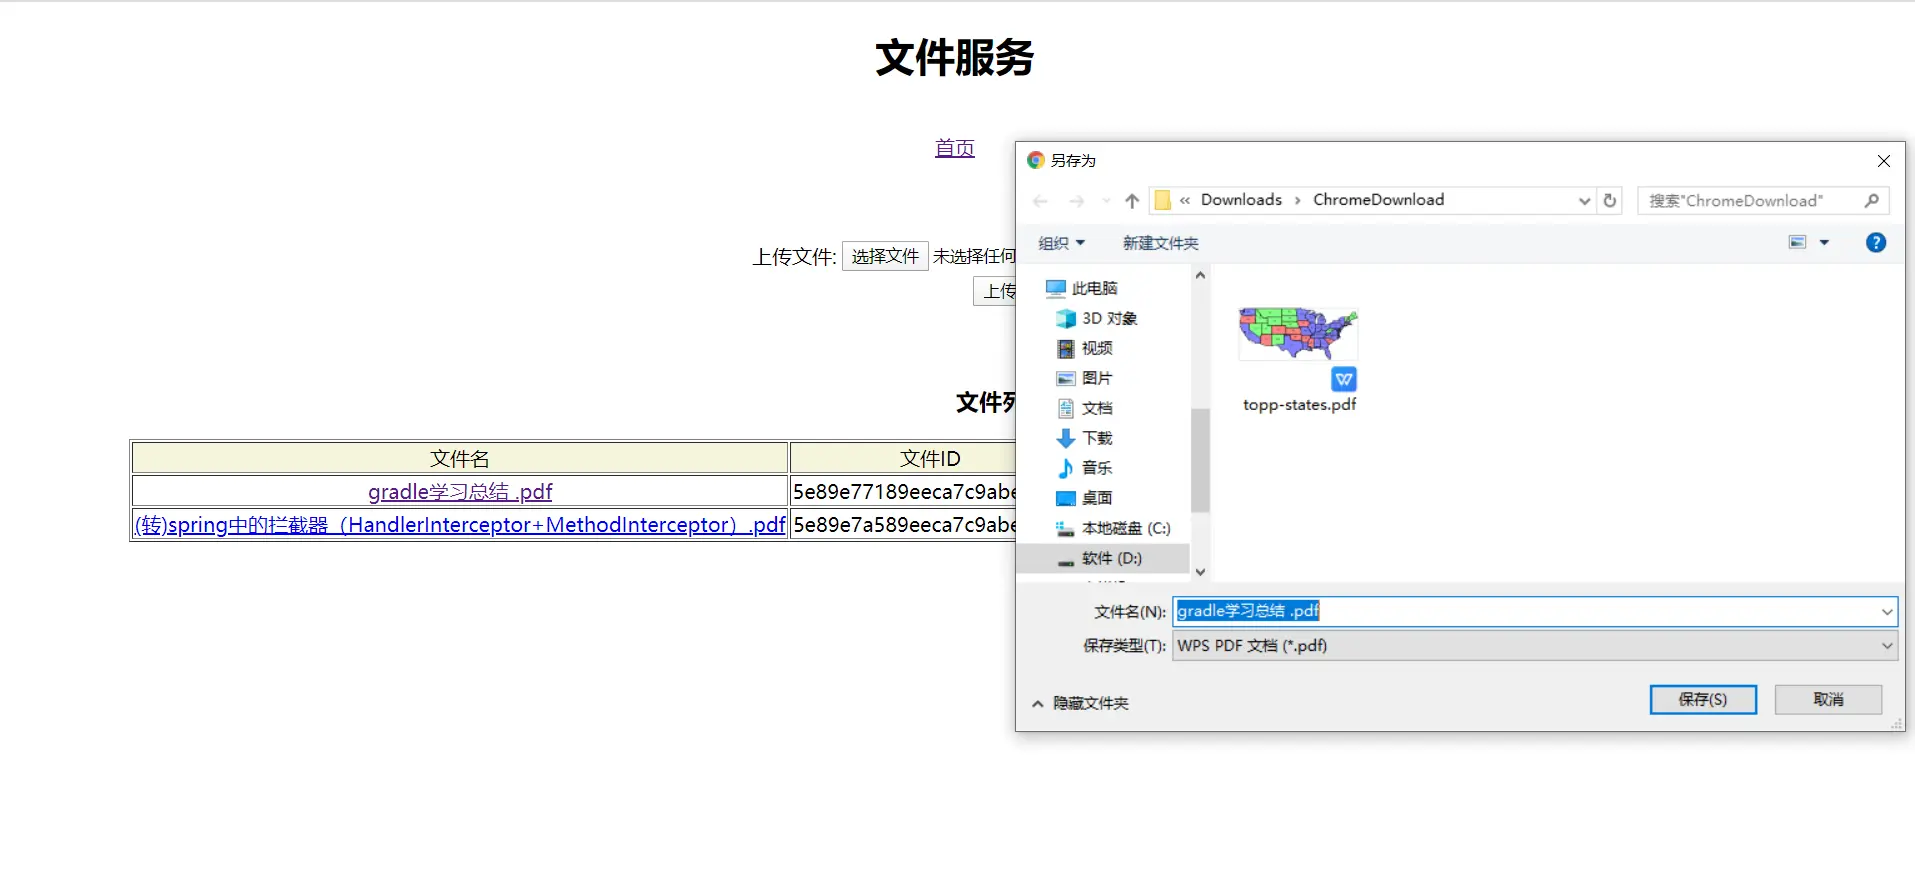The image size is (1915, 873).
Task: Click the recent locations dropdown arrow
Action: click(1106, 201)
